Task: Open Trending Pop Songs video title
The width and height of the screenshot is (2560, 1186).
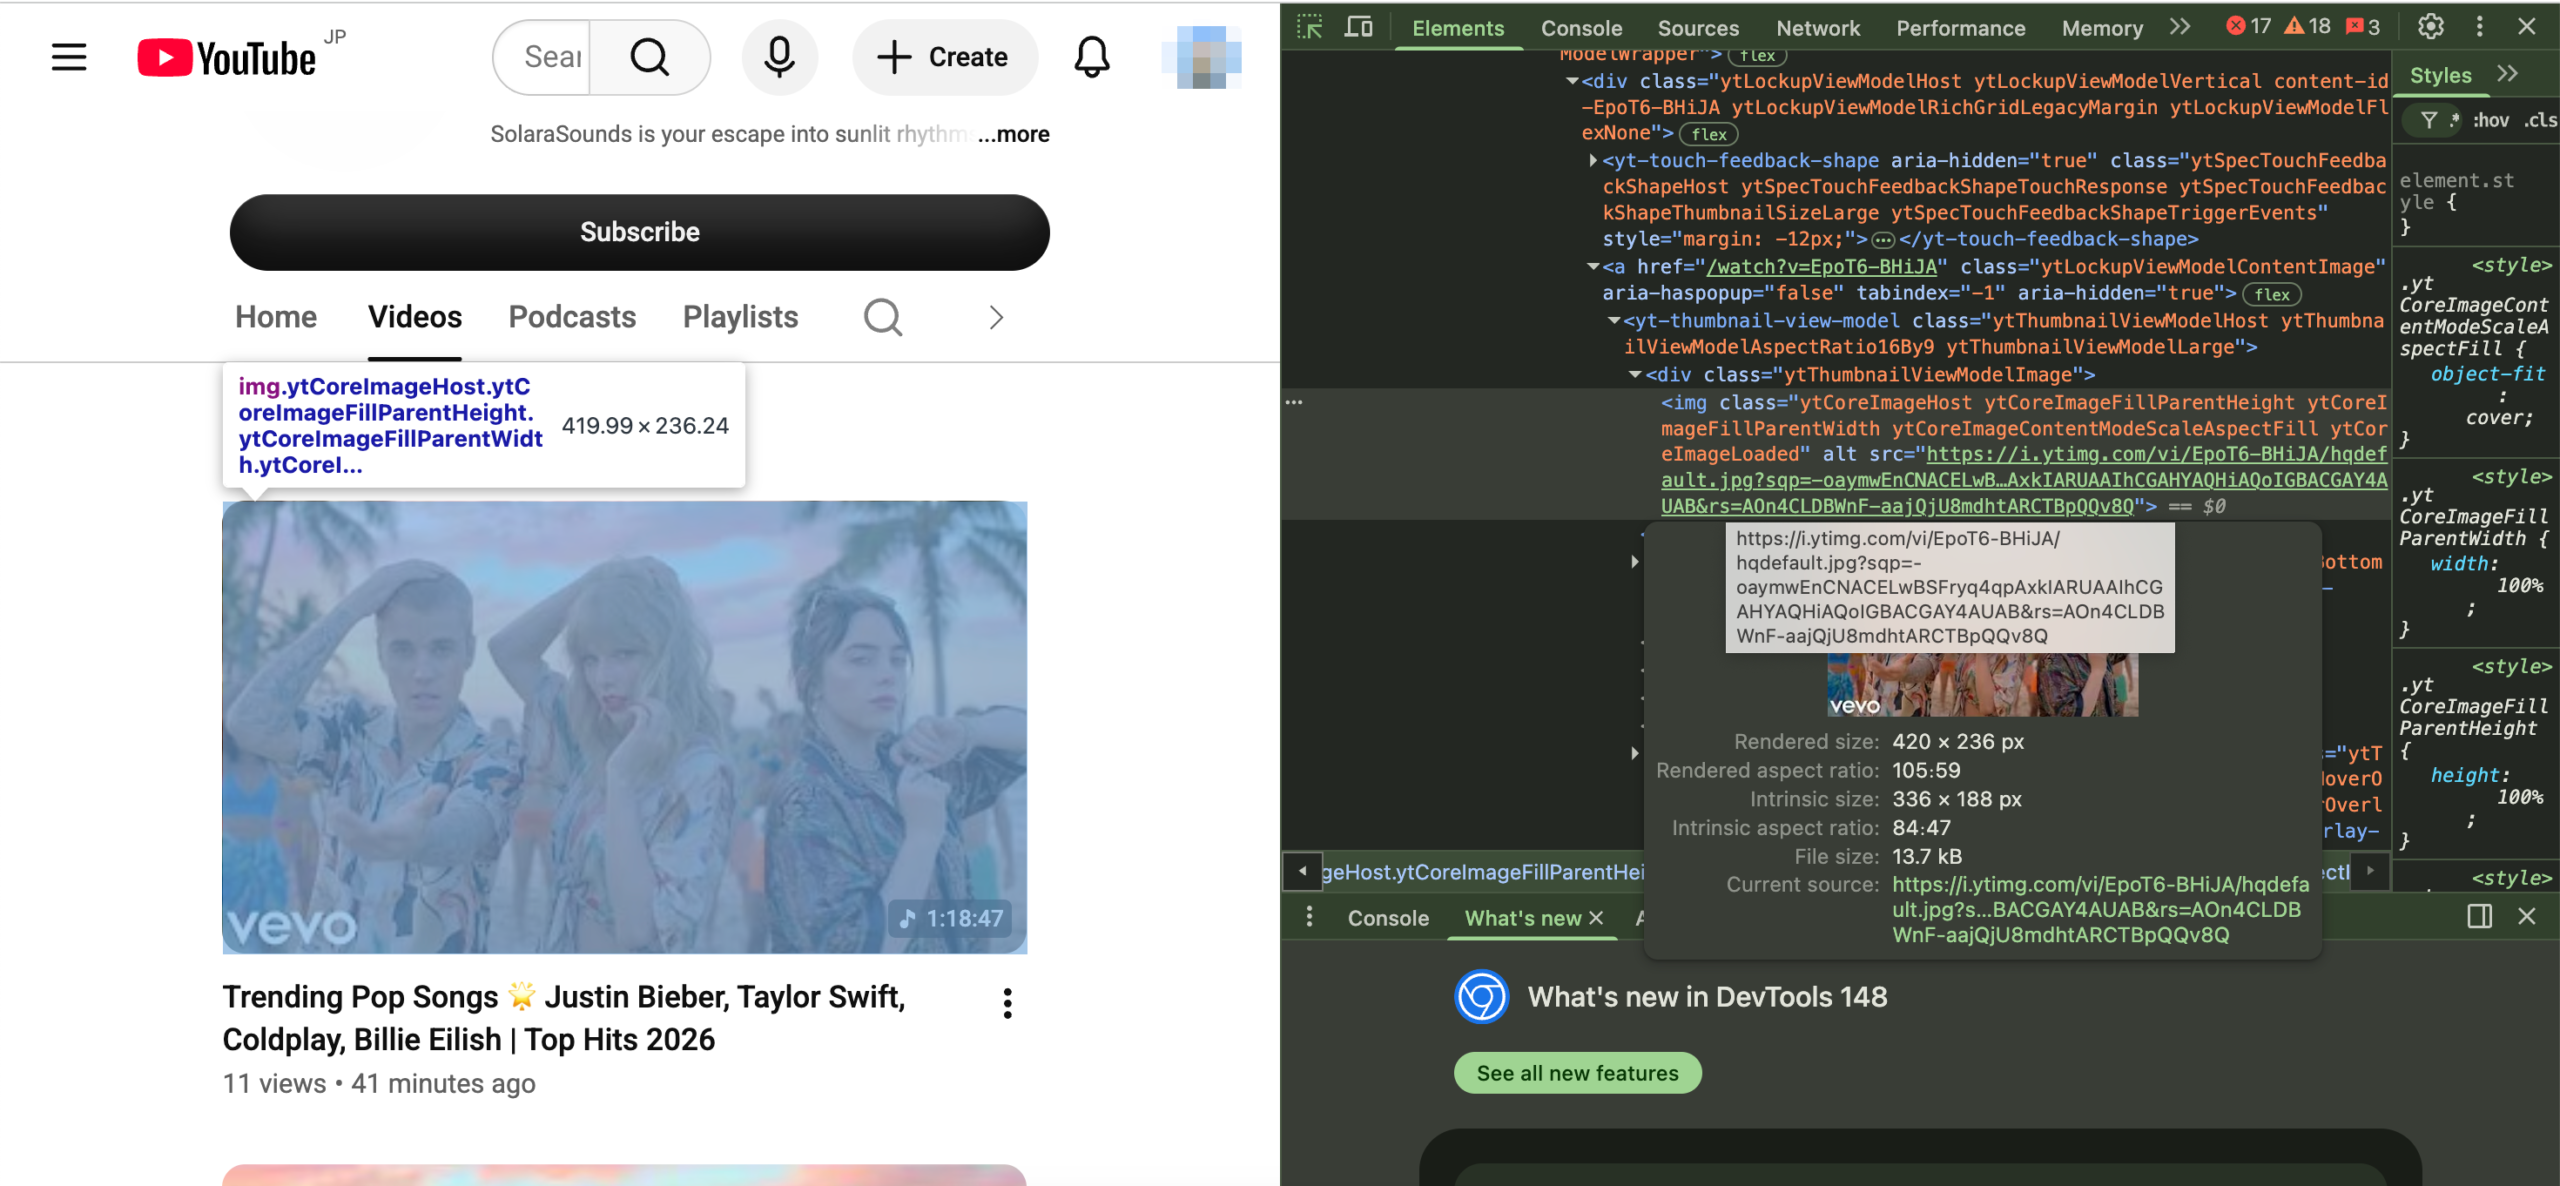Action: (564, 1018)
